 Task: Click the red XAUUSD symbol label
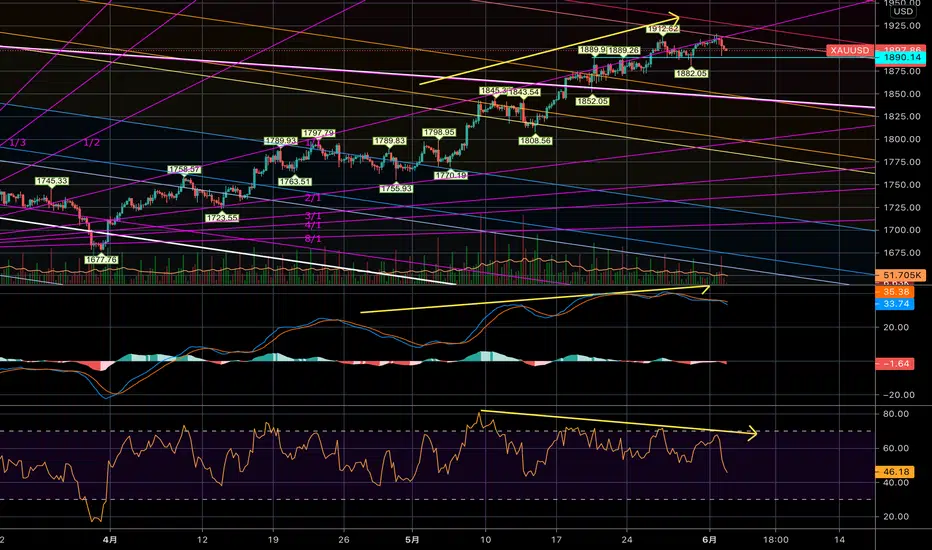tap(850, 51)
